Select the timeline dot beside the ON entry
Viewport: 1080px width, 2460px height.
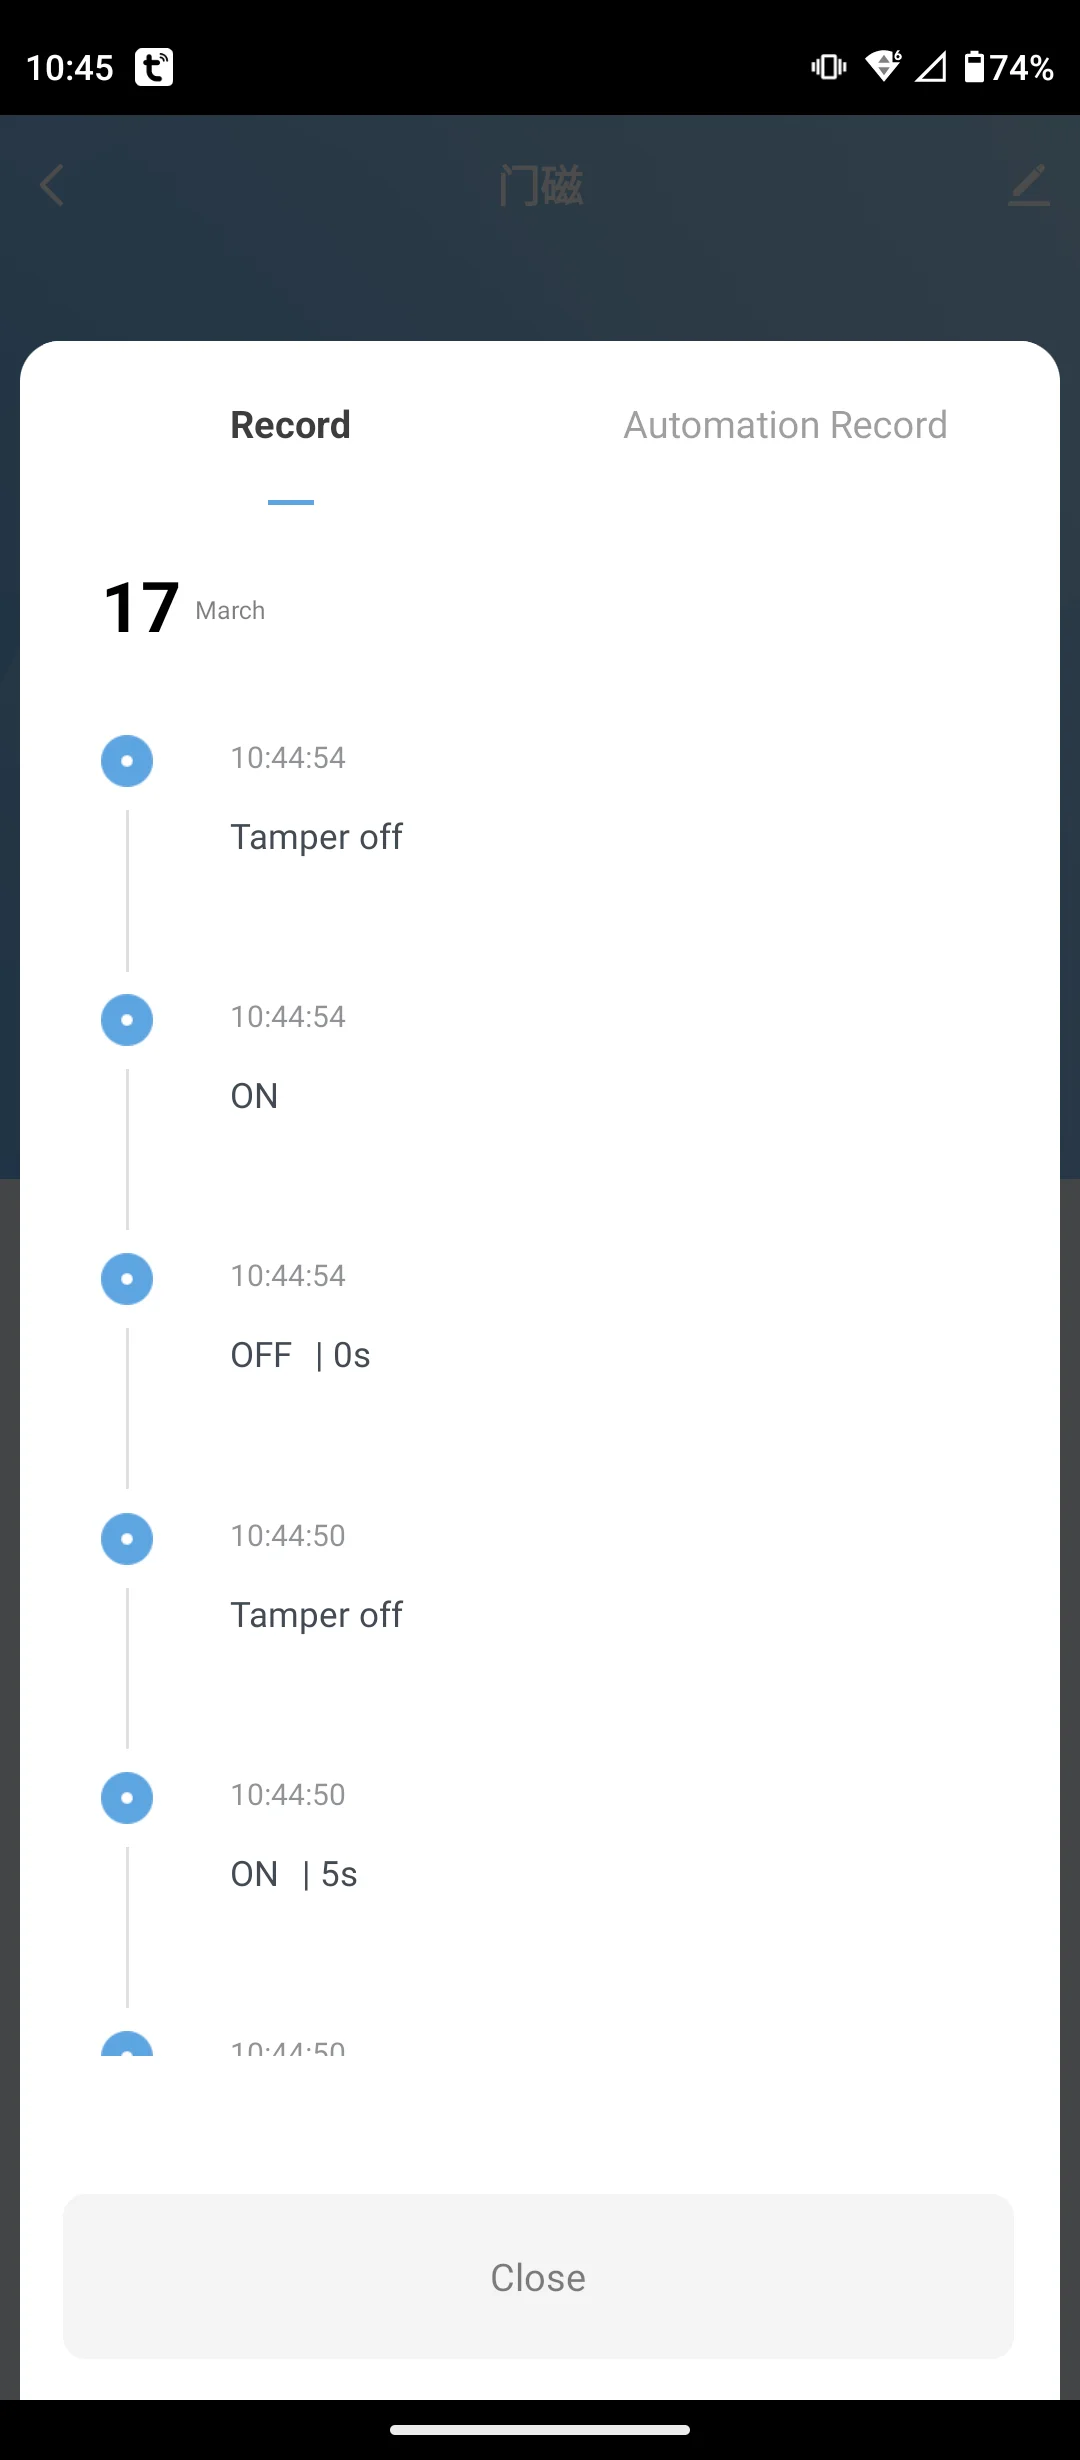coord(127,1020)
